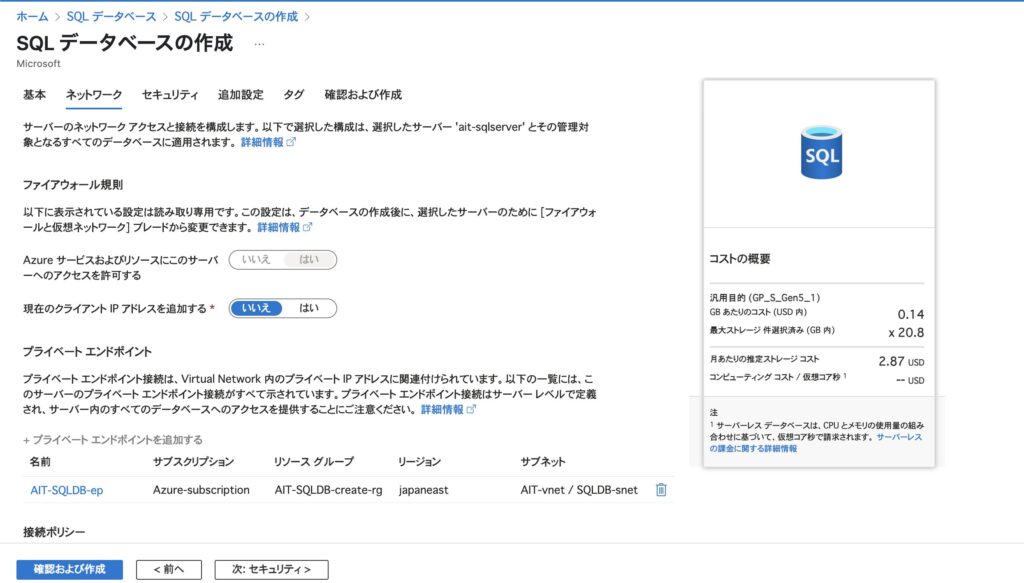This screenshot has width=1024, height=583.
Task: Click the 確認および作成 blue button
Action: (69, 569)
